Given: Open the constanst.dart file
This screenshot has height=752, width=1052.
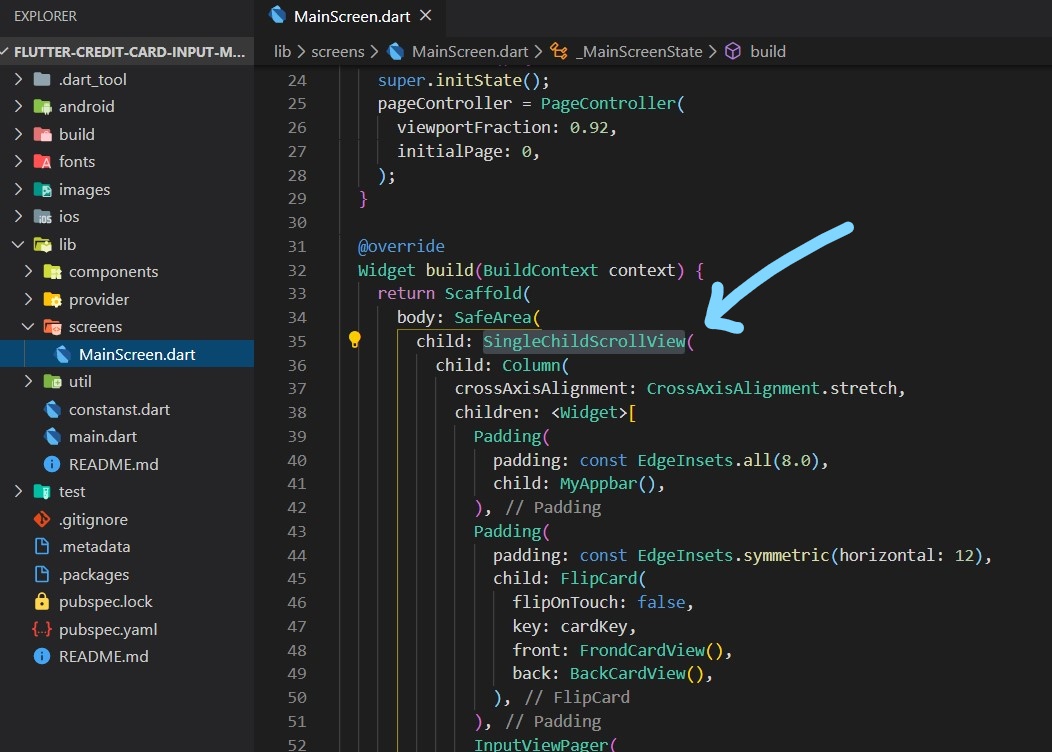Looking at the screenshot, I should point(119,409).
